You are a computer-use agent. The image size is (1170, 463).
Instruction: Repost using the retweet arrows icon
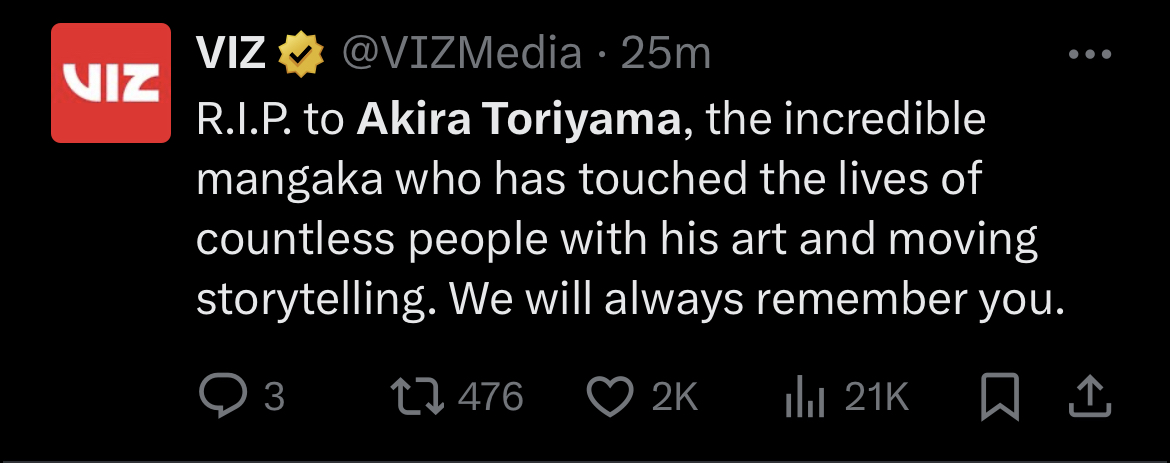point(418,397)
